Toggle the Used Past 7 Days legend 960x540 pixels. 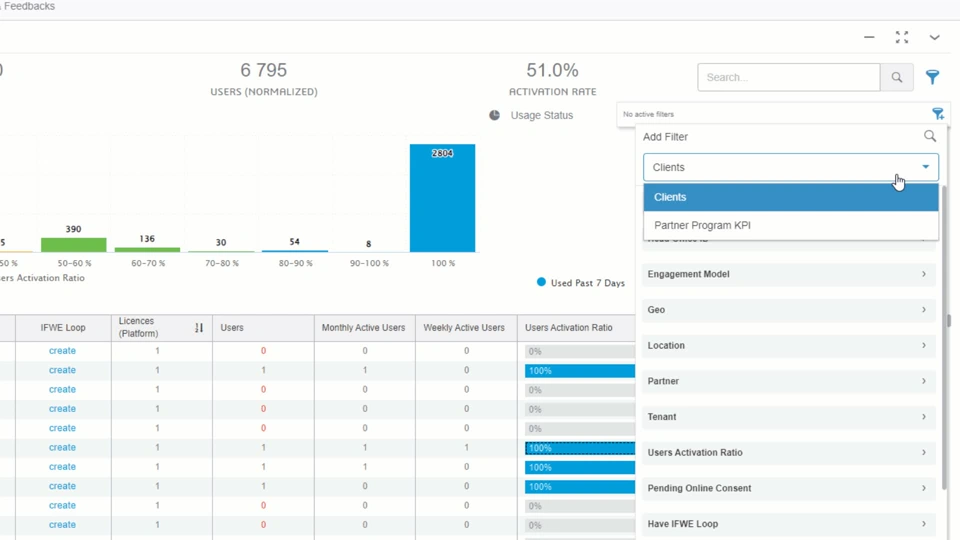(x=580, y=283)
